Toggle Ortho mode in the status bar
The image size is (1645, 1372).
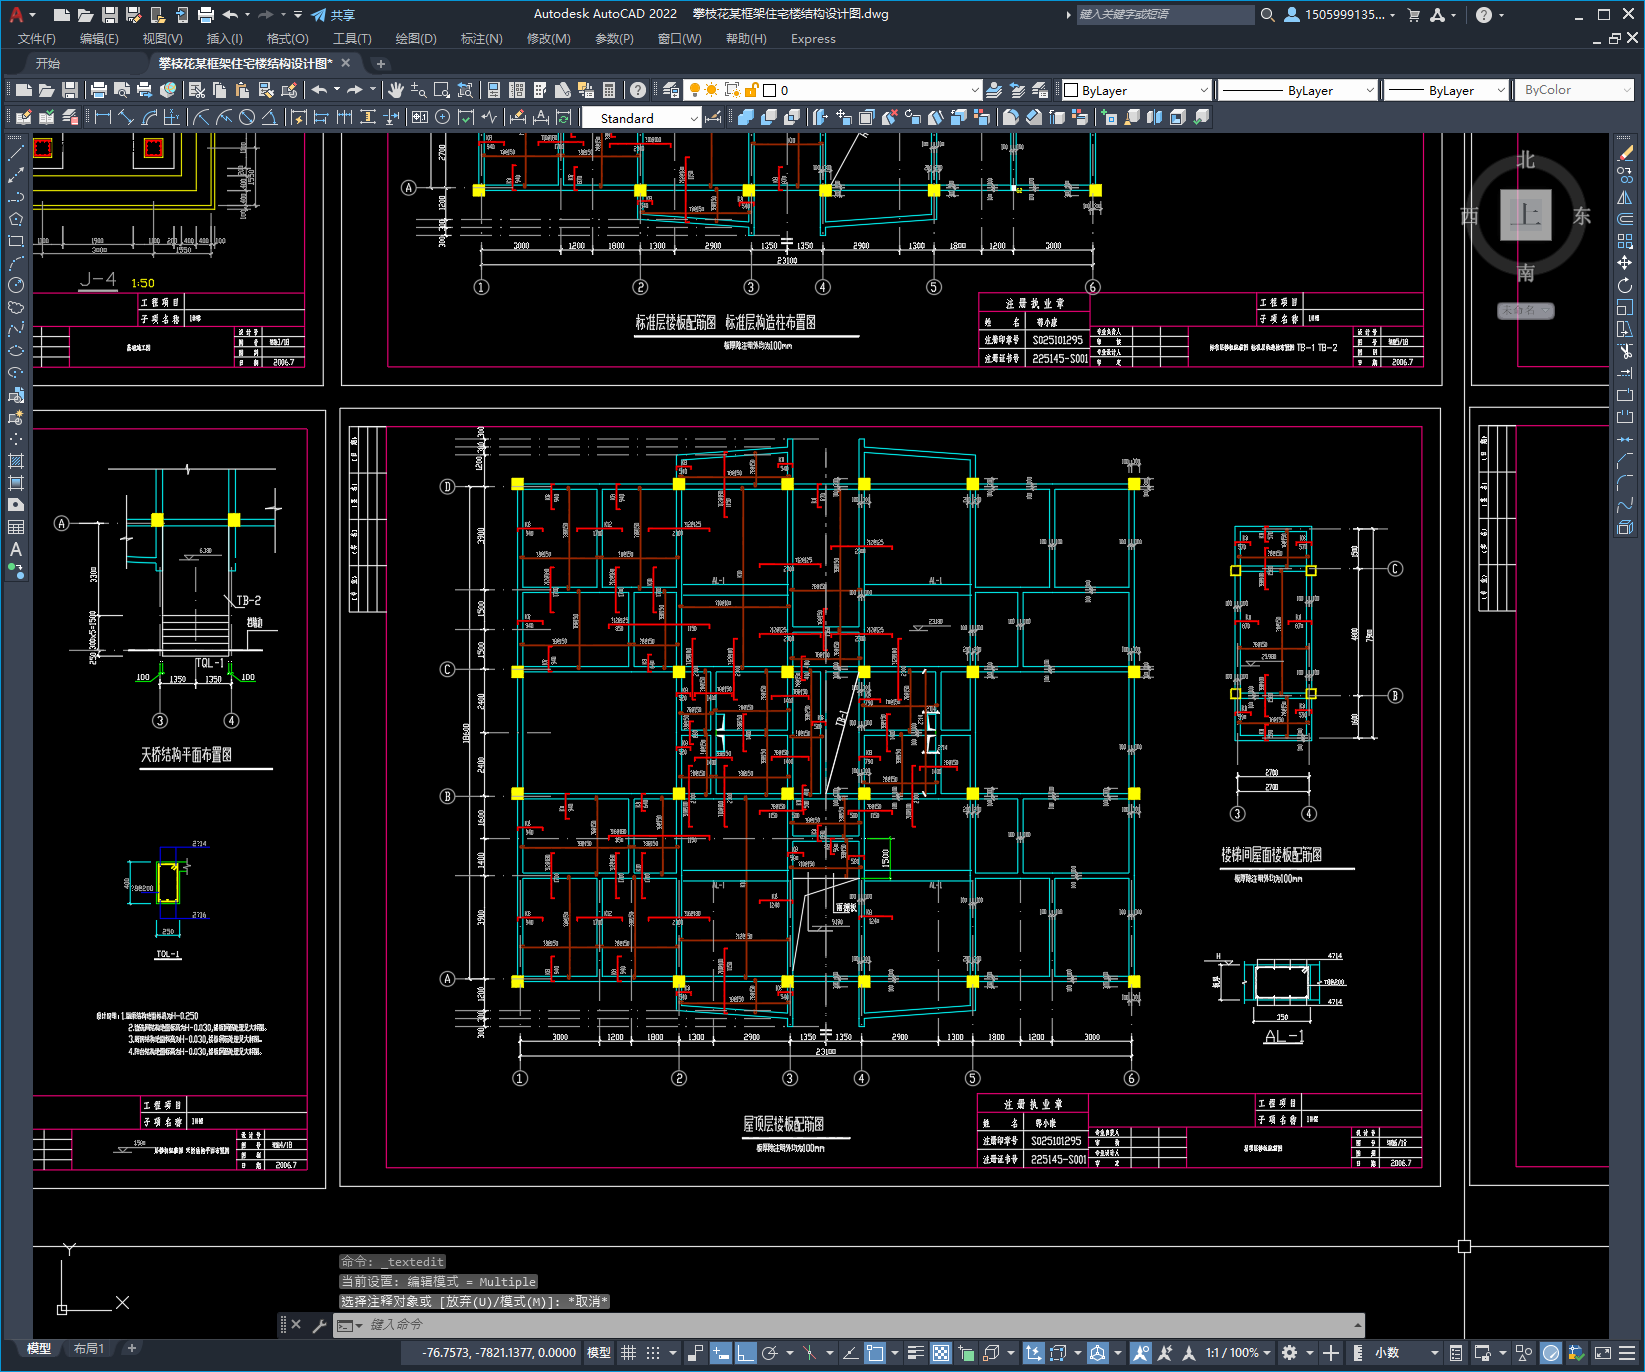click(746, 1353)
